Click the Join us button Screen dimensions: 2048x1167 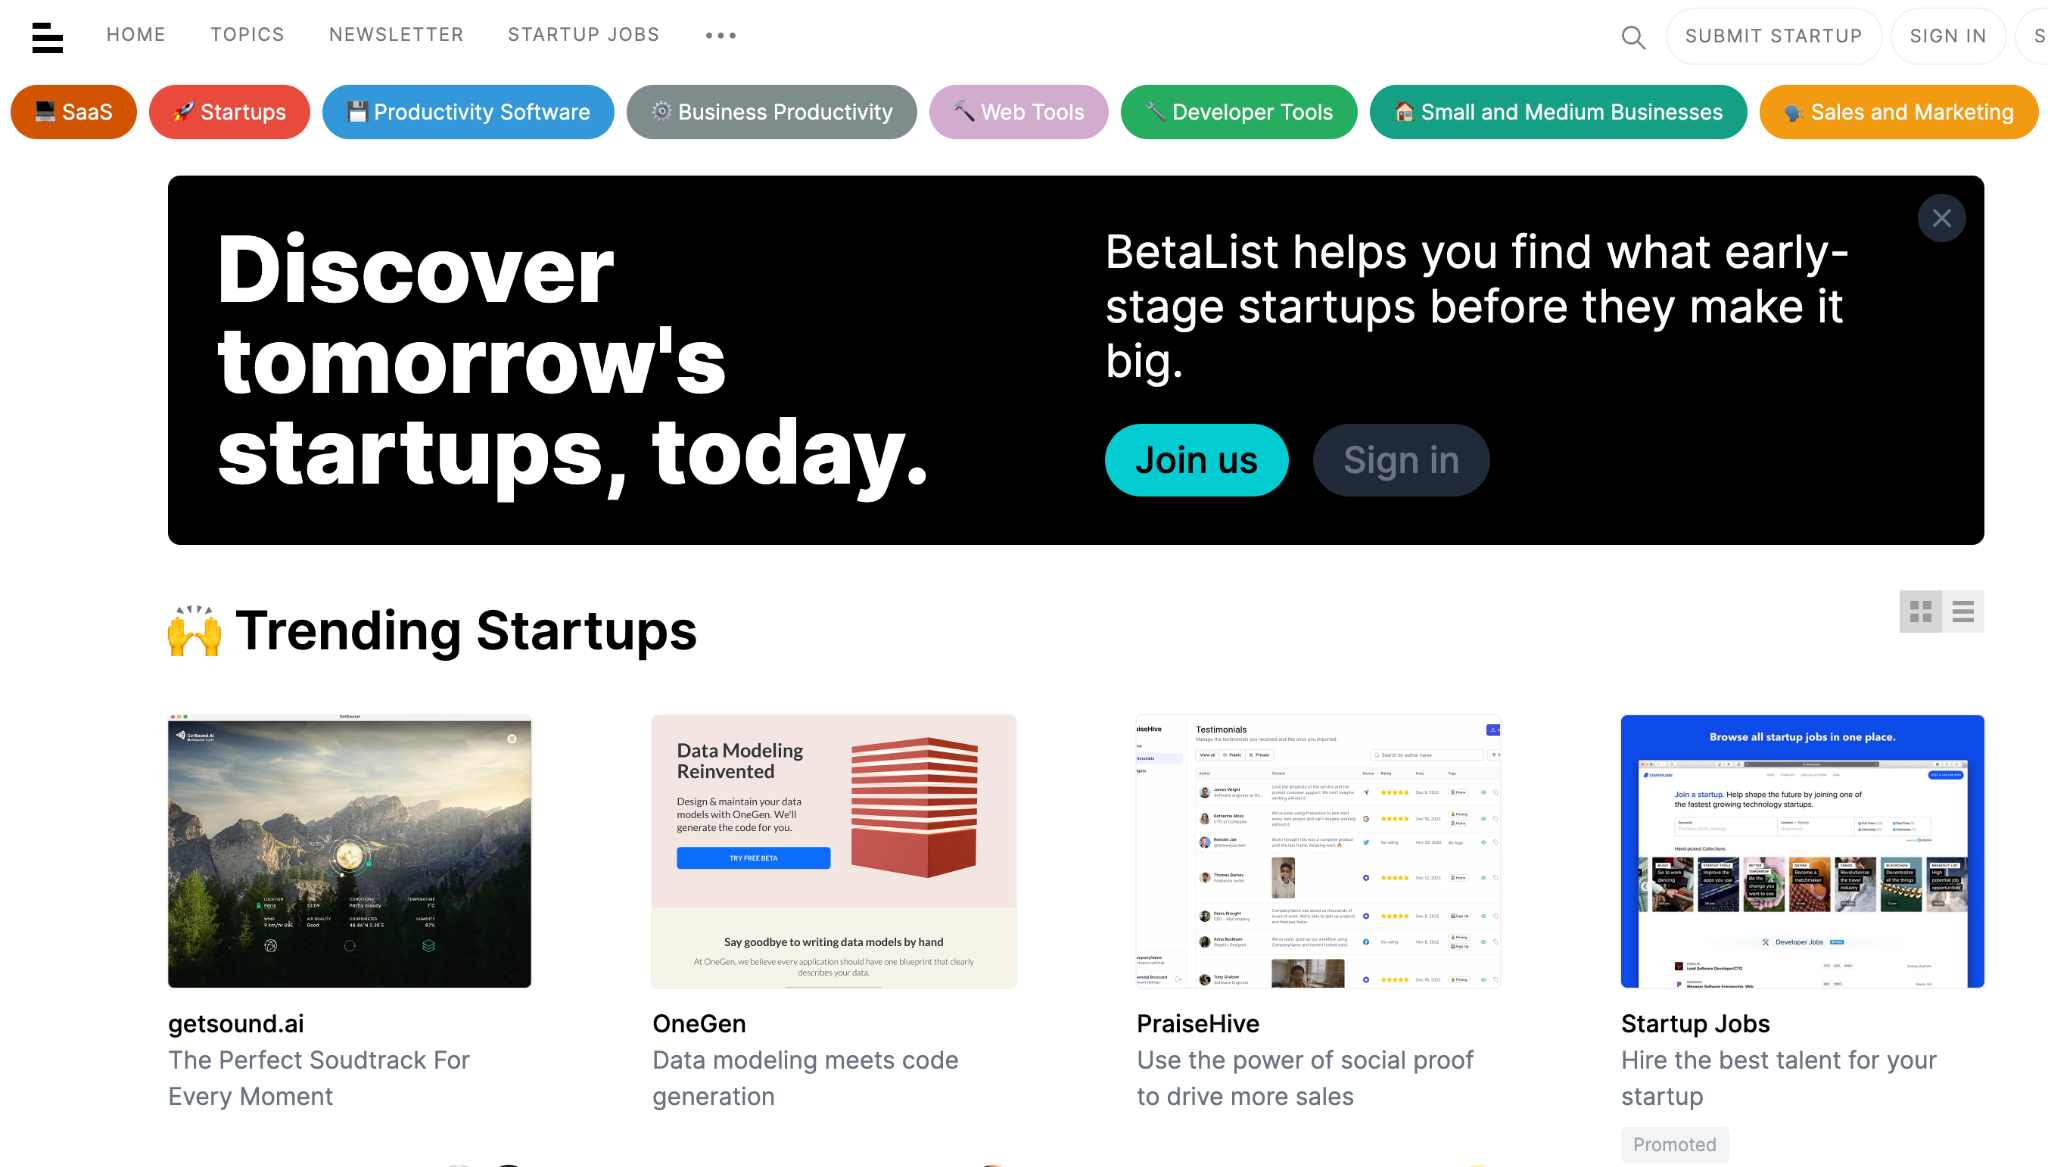1196,458
